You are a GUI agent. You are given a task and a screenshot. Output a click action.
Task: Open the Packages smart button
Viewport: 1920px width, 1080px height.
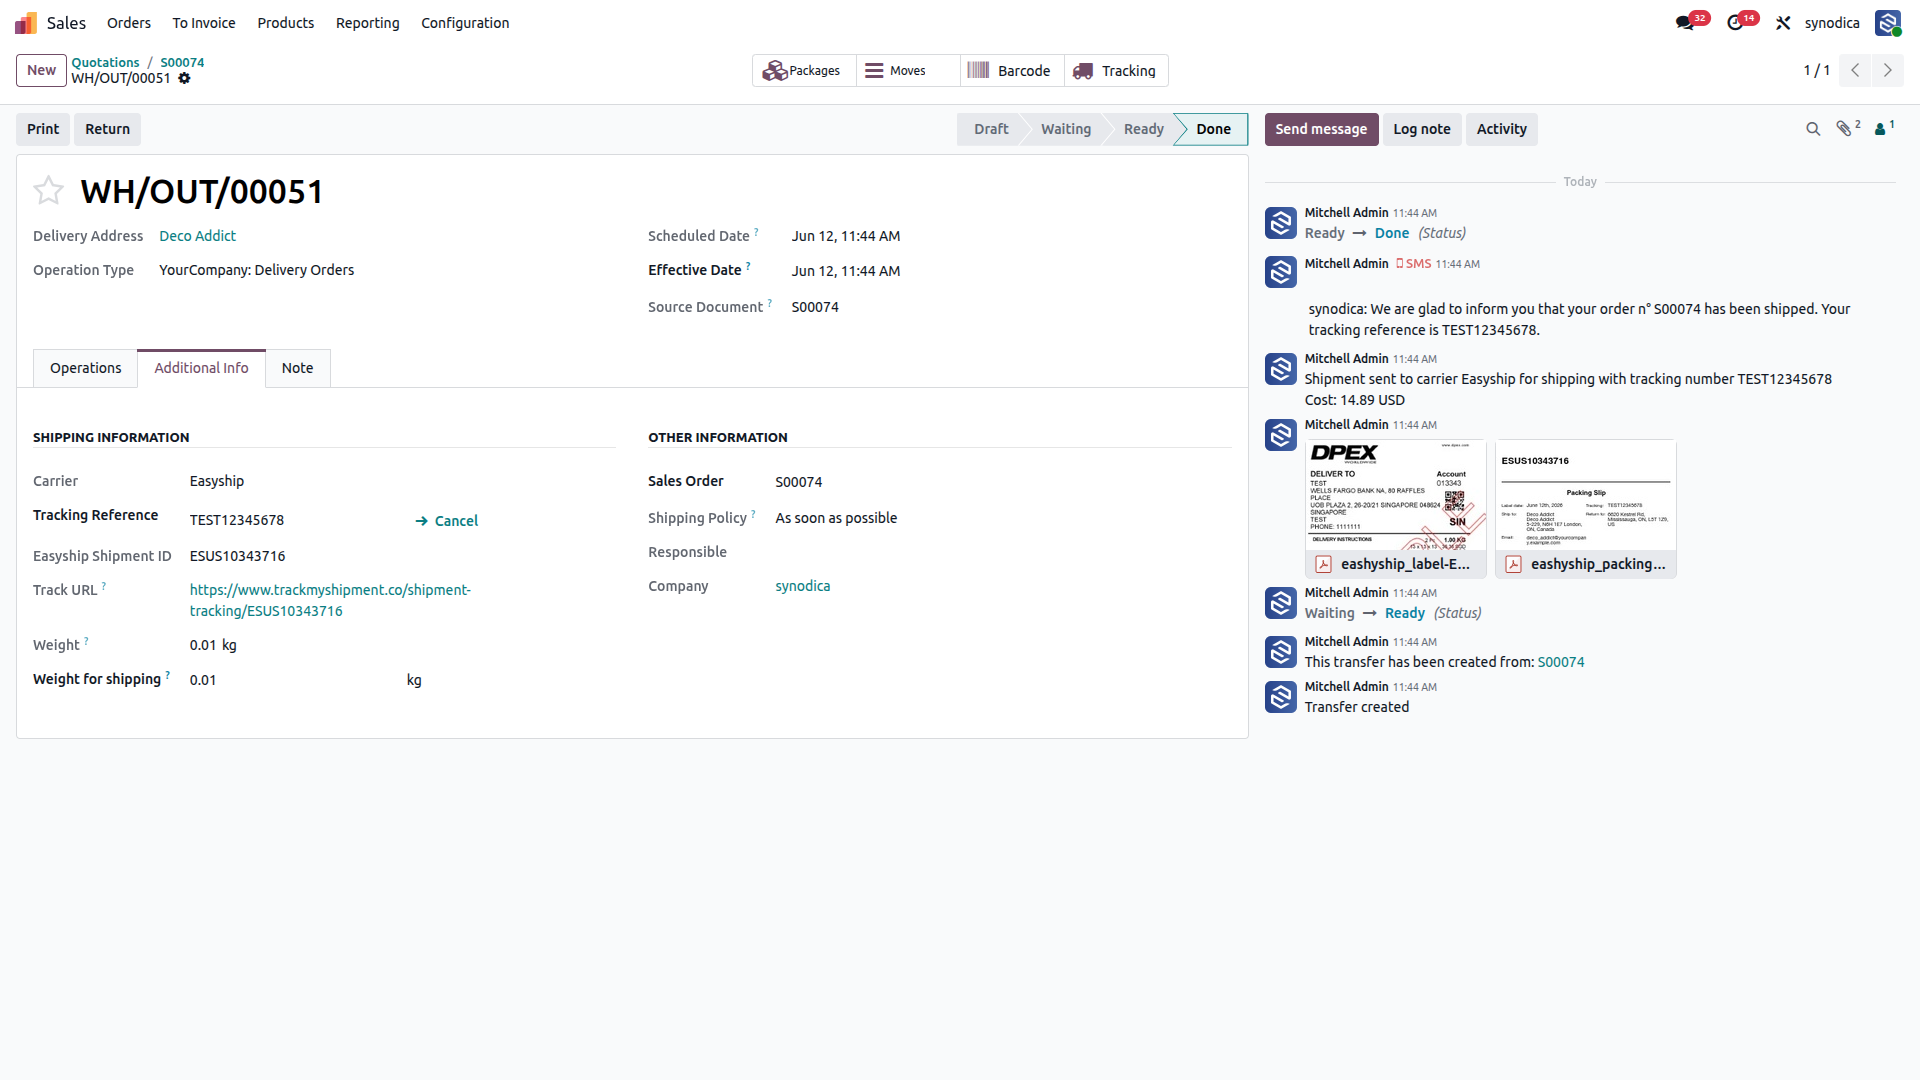[803, 71]
